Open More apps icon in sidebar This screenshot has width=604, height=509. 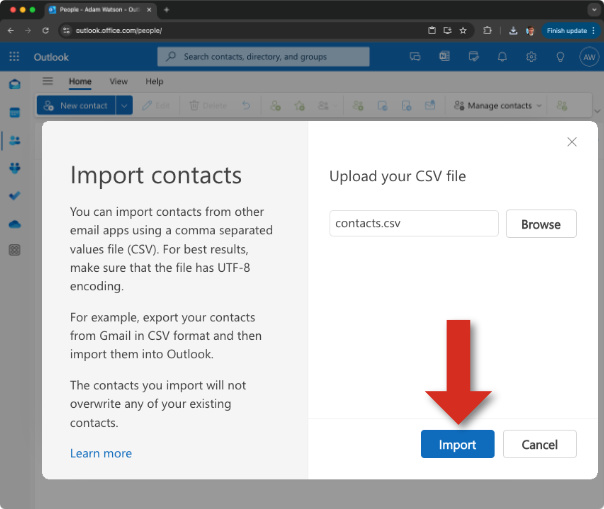click(x=15, y=250)
